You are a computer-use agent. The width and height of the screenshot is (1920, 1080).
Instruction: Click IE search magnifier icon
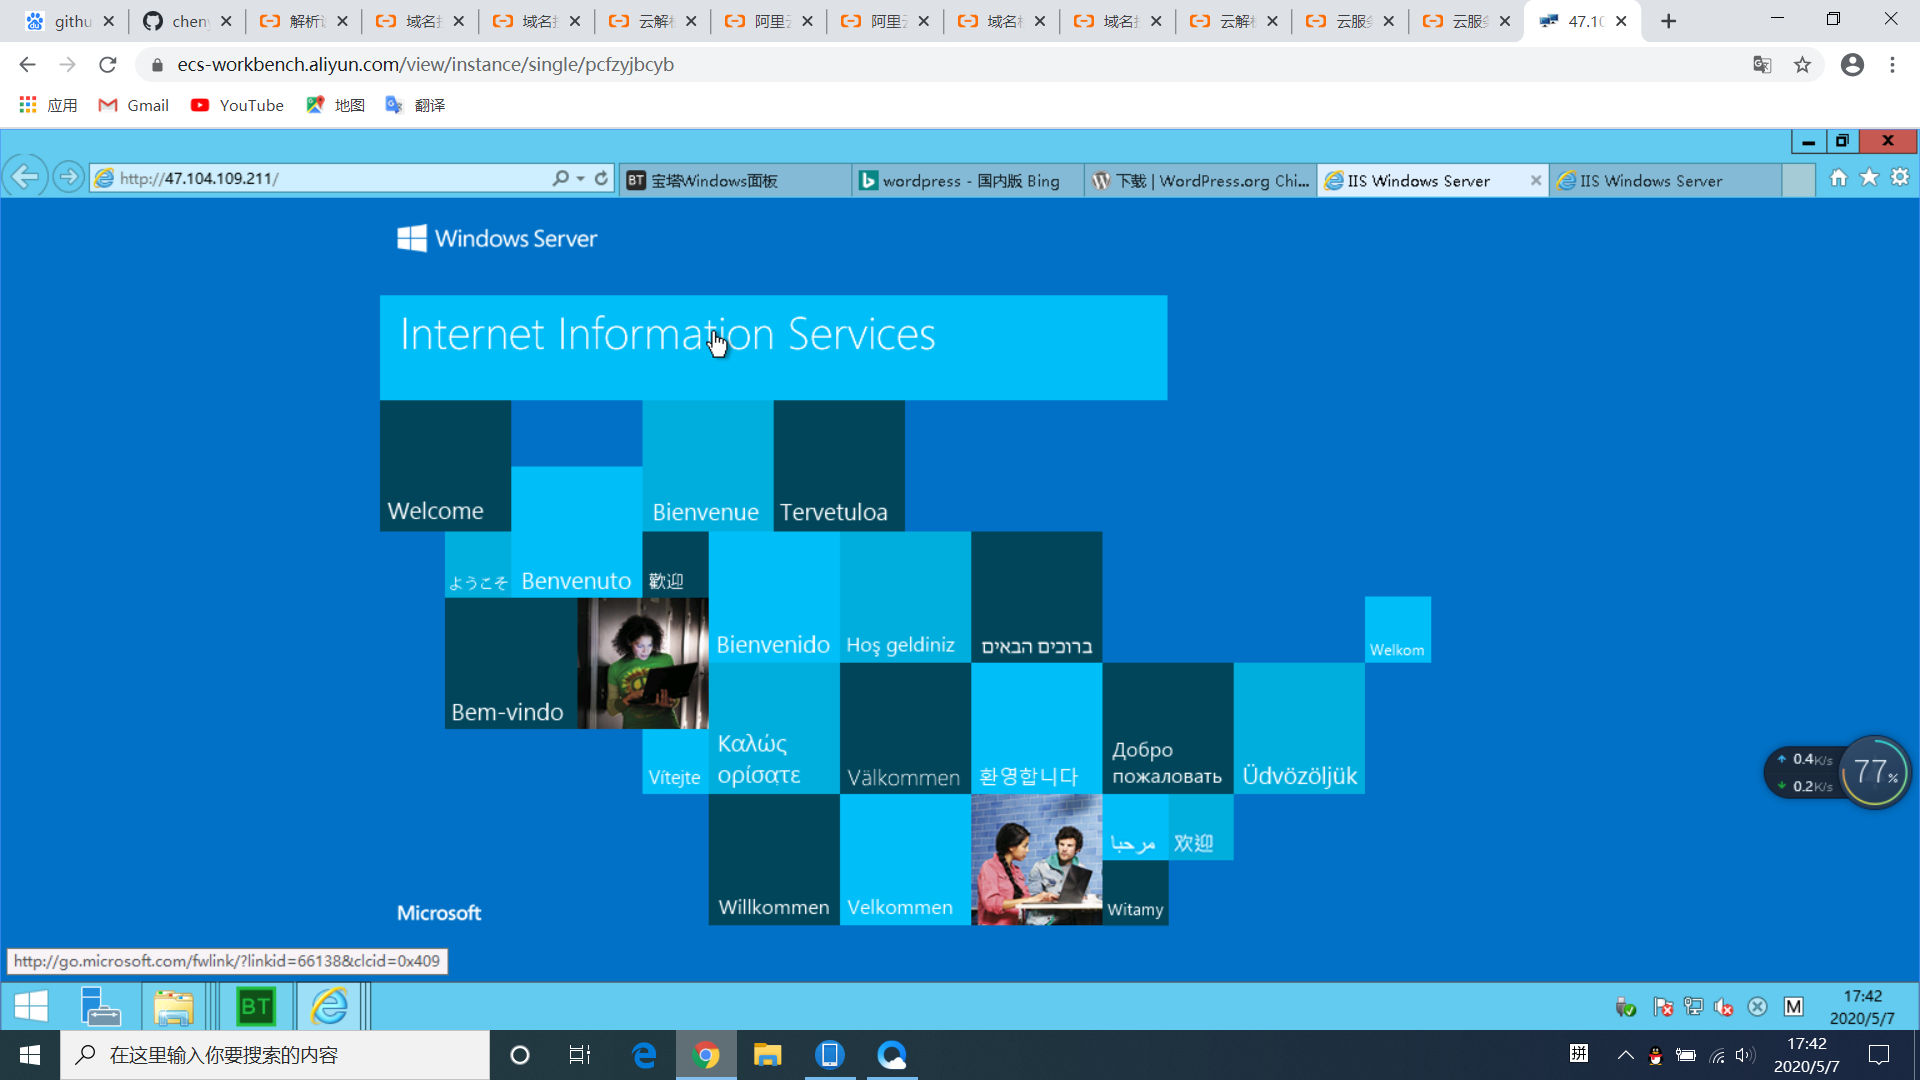[560, 178]
